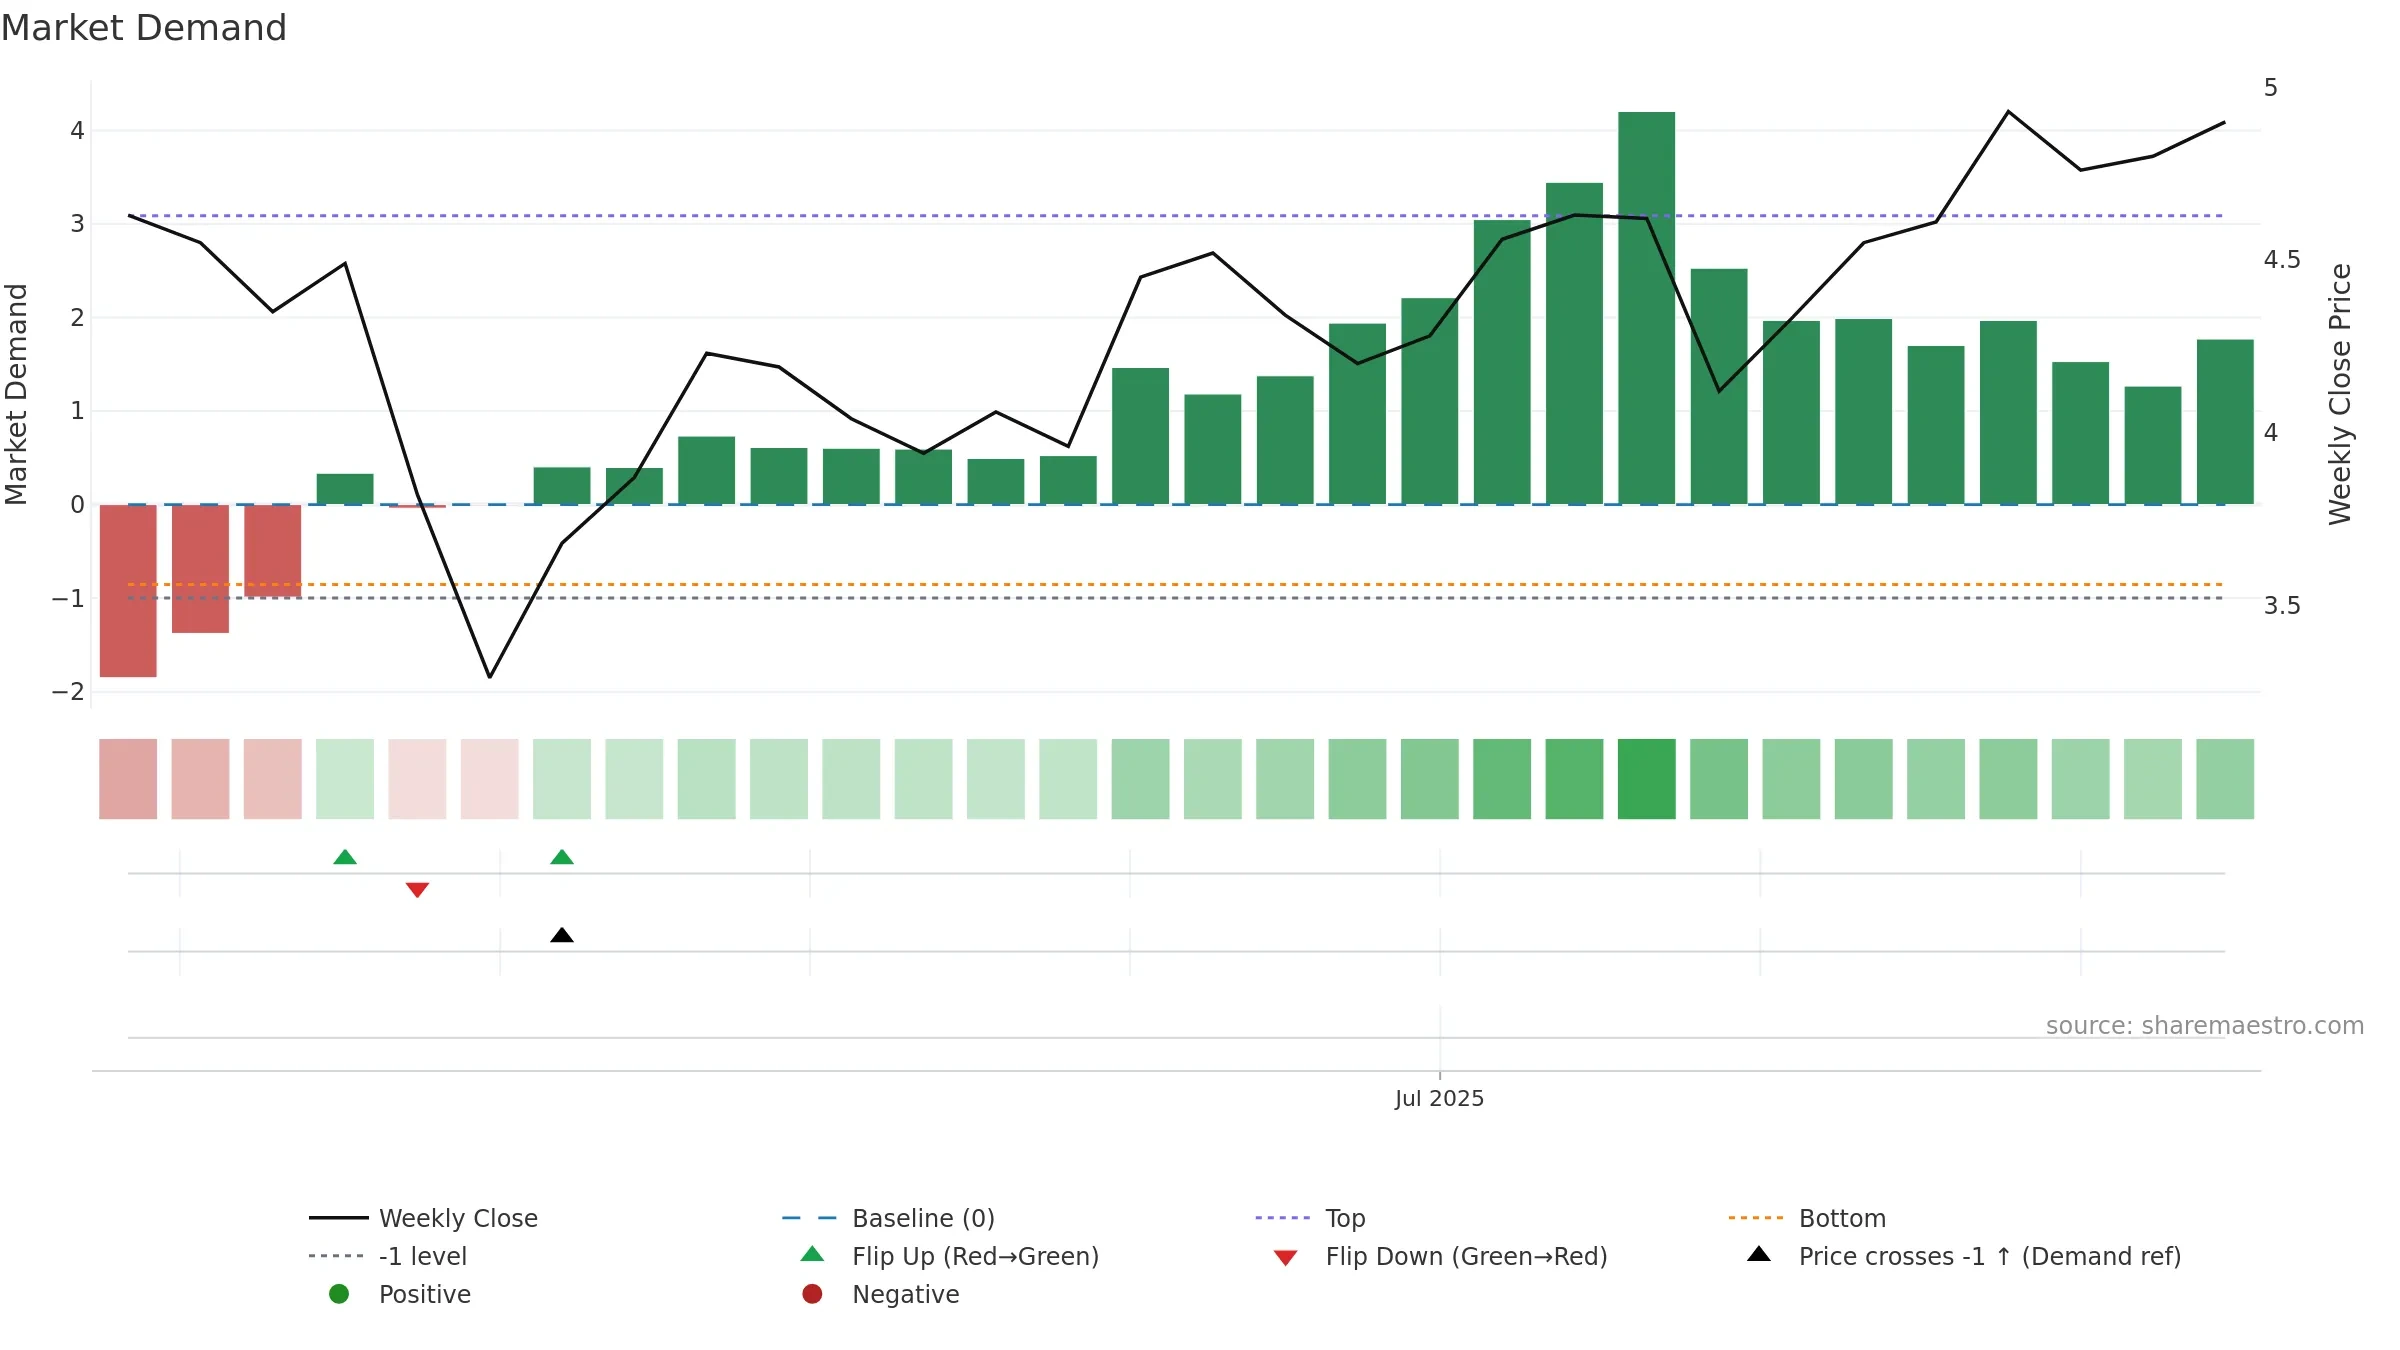Image resolution: width=2400 pixels, height=1350 pixels.
Task: Click the Market Demand chart title
Action: (x=144, y=28)
